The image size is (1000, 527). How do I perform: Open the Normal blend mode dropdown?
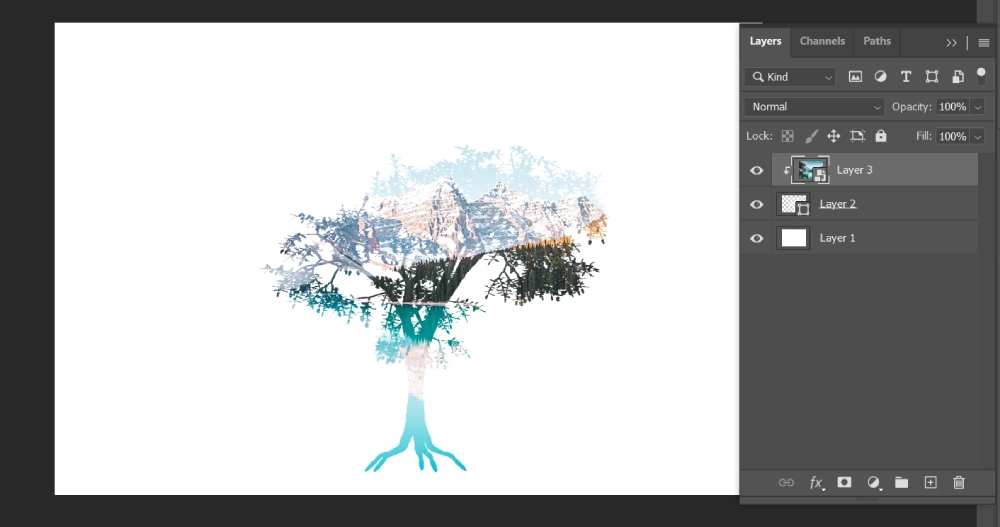(814, 107)
